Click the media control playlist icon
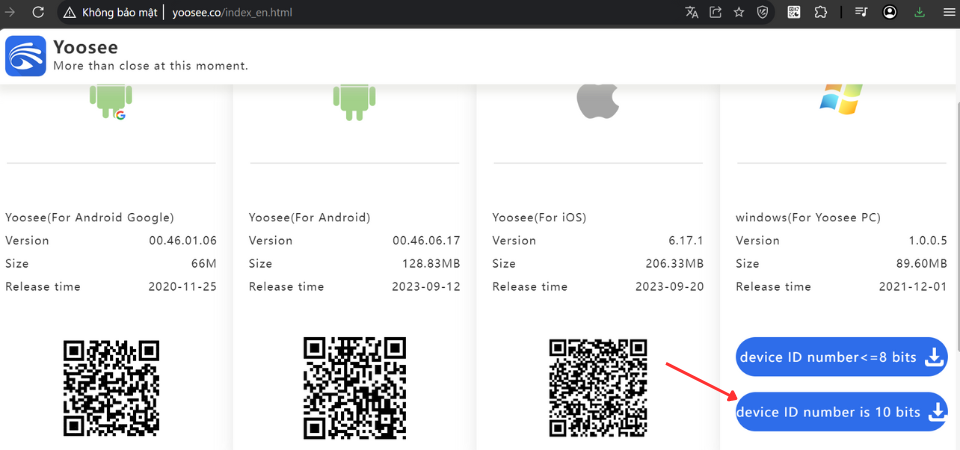Viewport: 960px width, 450px height. 861,12
